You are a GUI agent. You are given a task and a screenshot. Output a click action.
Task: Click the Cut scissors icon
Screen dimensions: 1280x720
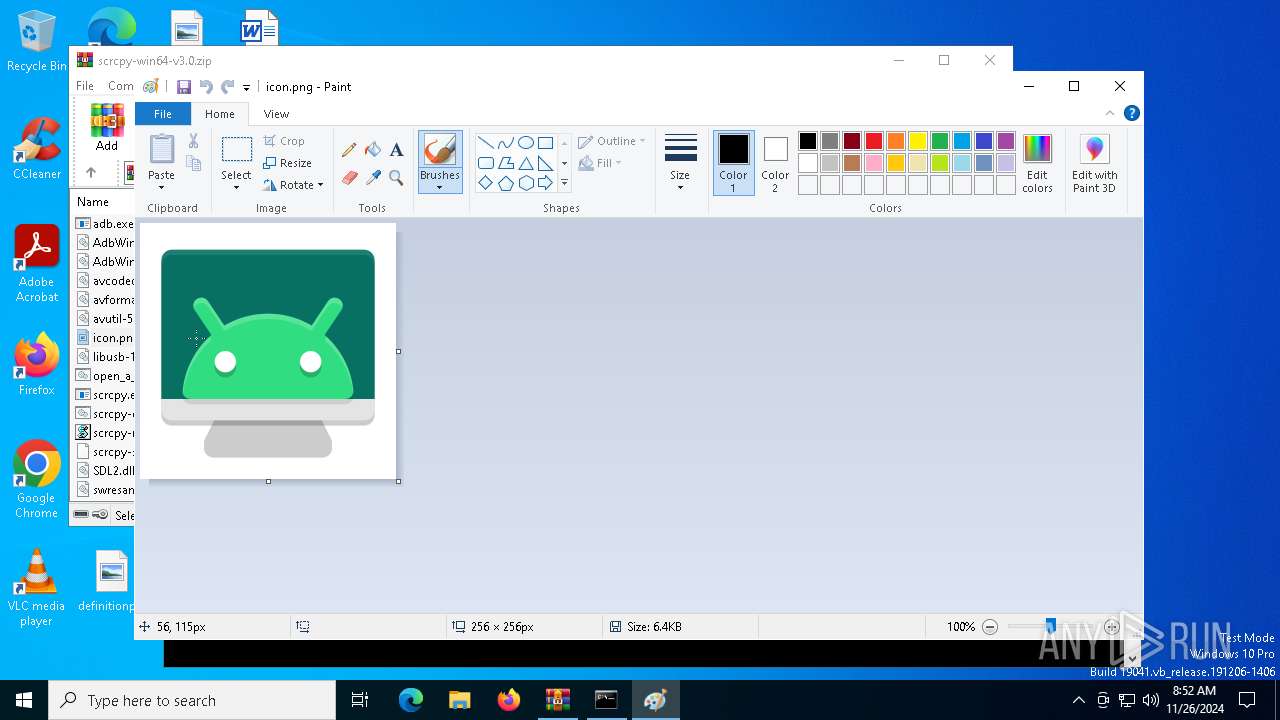pos(193,142)
